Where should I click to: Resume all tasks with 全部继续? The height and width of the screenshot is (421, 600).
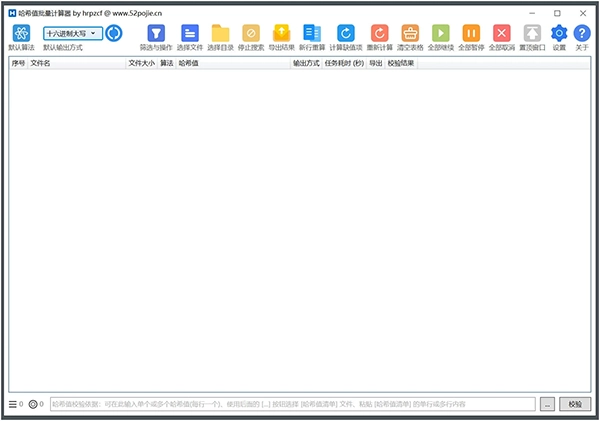(x=441, y=34)
